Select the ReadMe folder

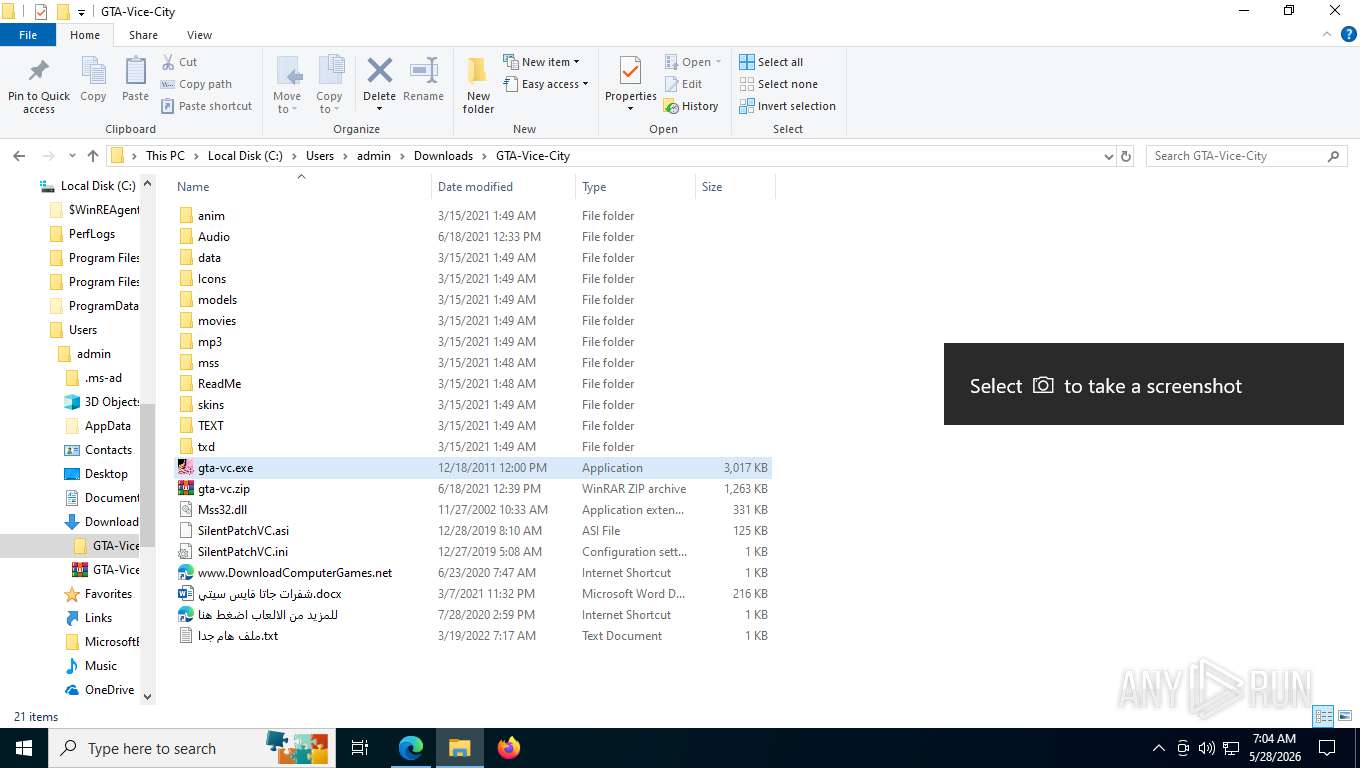(x=473, y=384)
